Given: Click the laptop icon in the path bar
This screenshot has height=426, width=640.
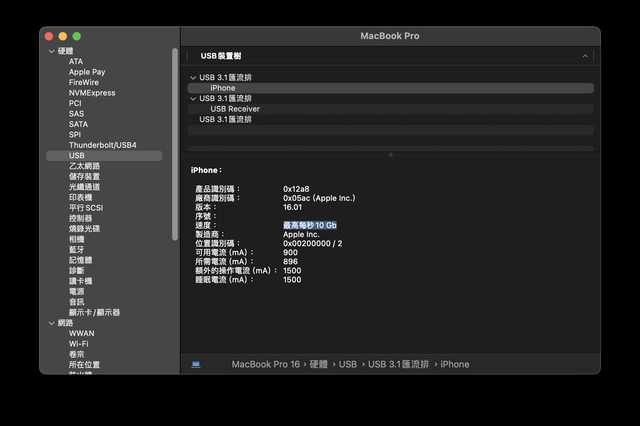Looking at the screenshot, I should coord(195,364).
